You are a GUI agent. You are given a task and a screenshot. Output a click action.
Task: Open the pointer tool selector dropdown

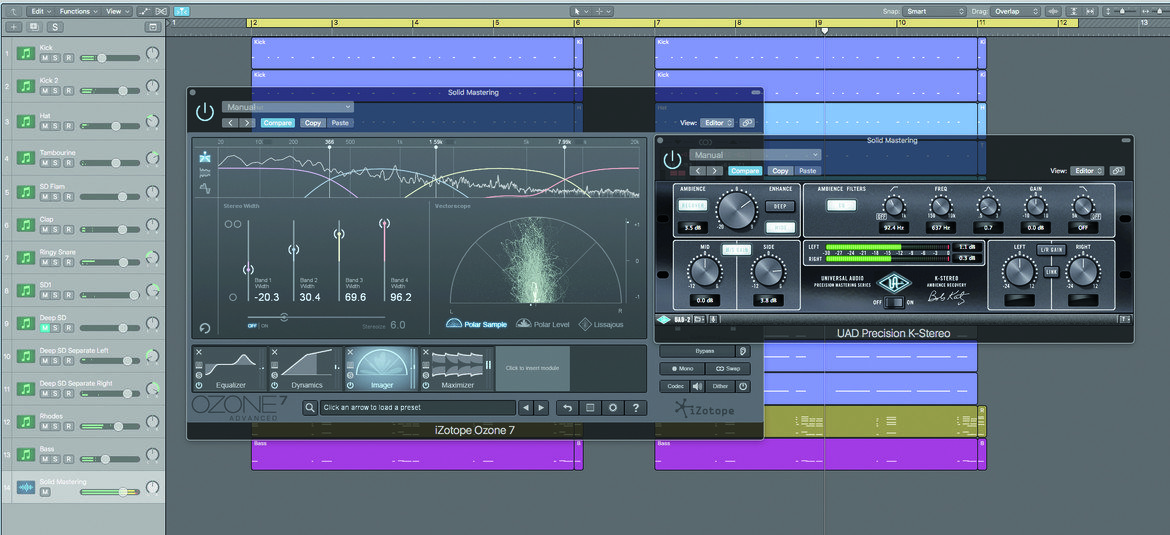[x=580, y=11]
